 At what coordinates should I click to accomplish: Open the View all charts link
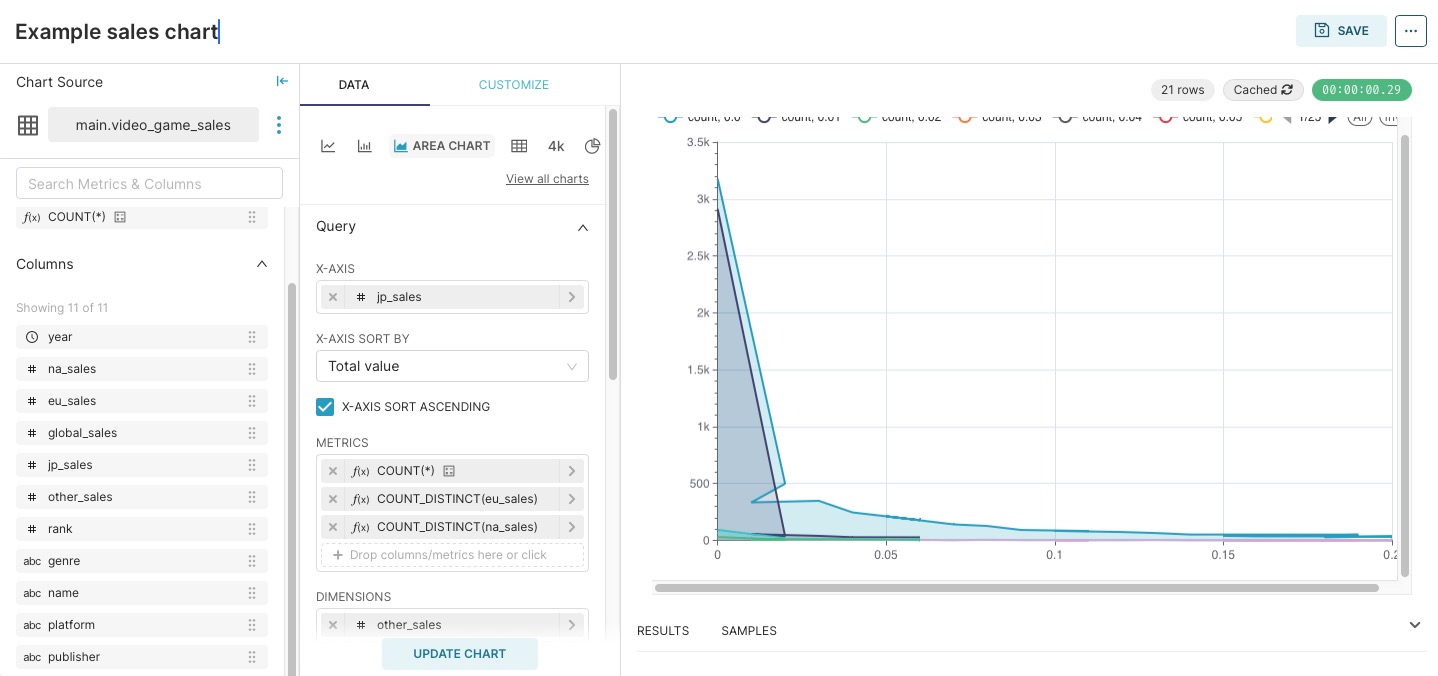547,179
